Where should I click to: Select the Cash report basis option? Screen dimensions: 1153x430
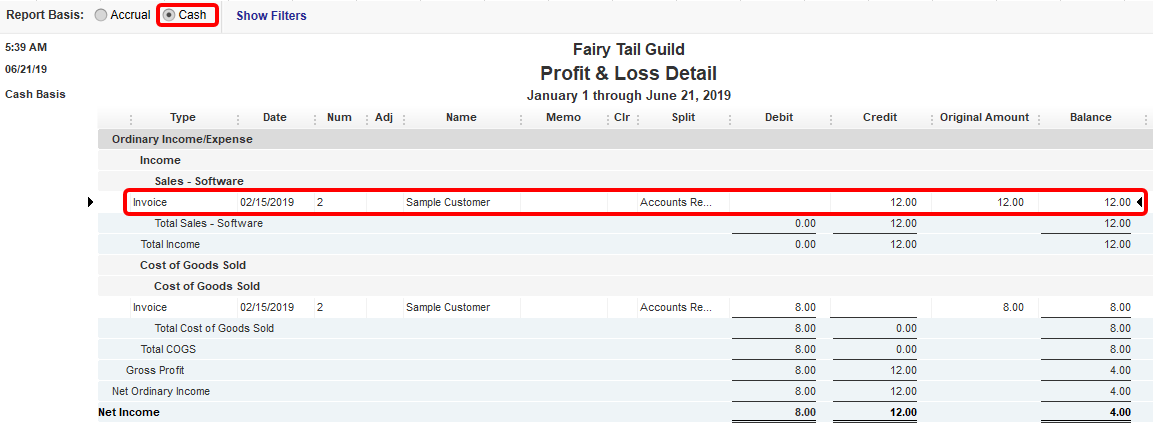169,16
